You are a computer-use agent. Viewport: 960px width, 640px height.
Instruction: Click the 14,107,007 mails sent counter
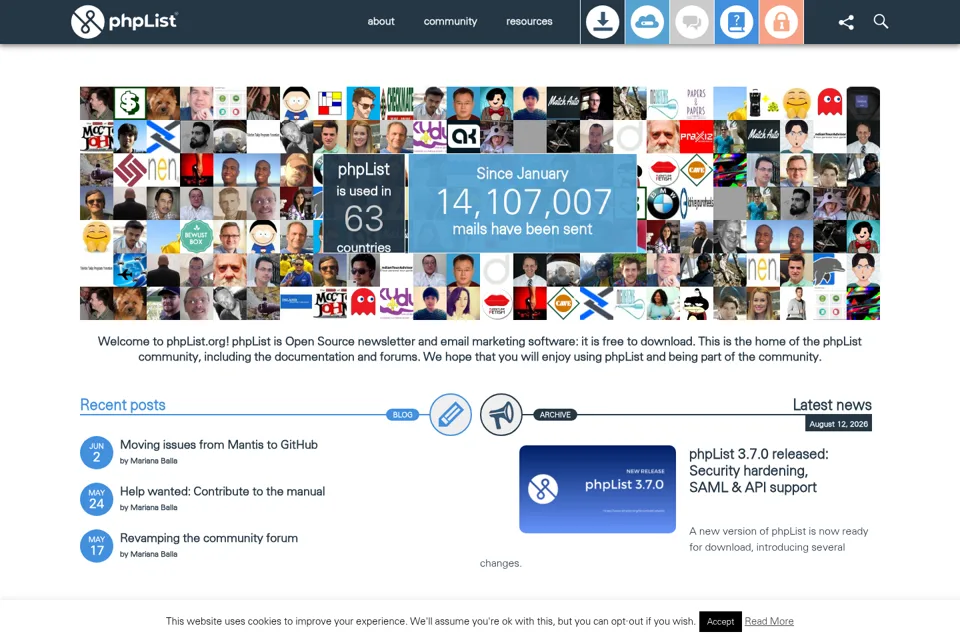(523, 203)
